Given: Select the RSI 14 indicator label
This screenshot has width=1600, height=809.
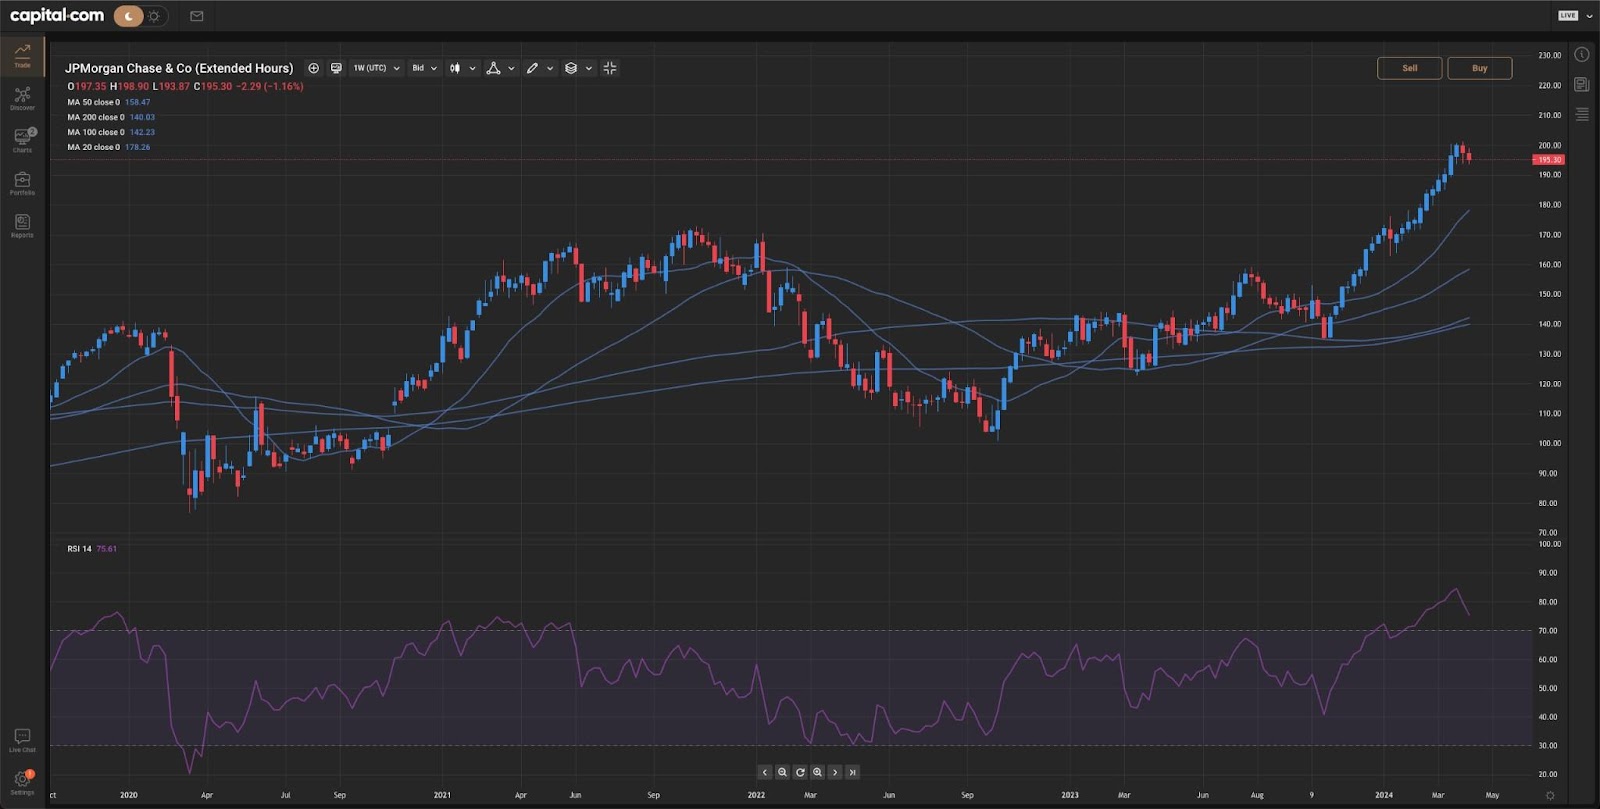Looking at the screenshot, I should [79, 548].
